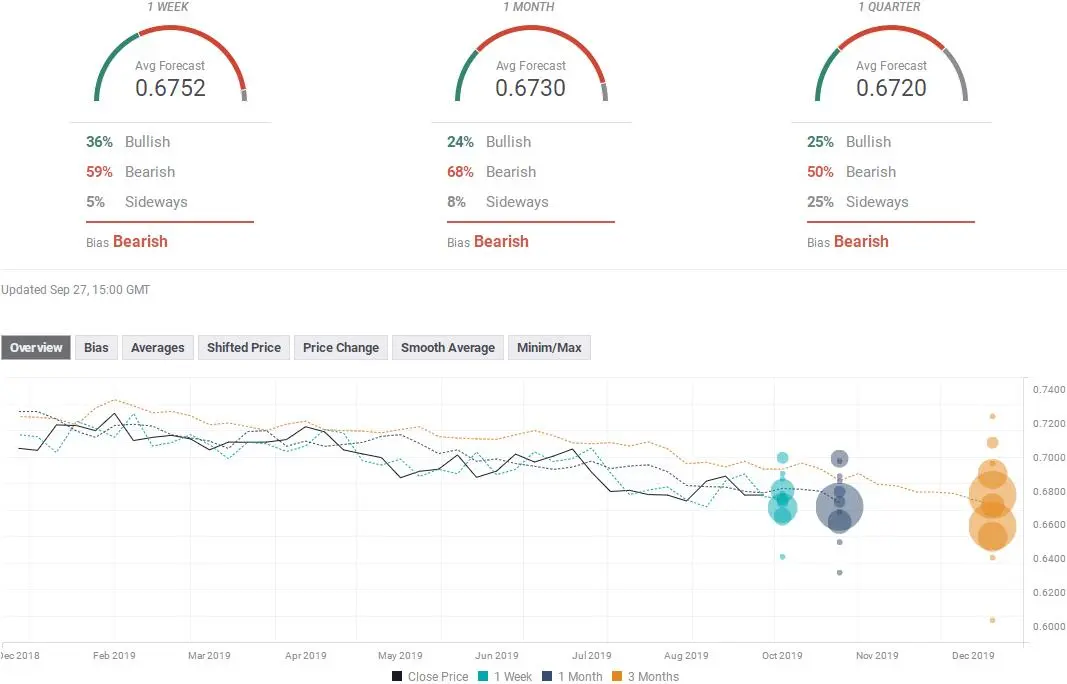The image size is (1067, 684).
Task: Click the 24% Bullish row
Action: click(489, 142)
